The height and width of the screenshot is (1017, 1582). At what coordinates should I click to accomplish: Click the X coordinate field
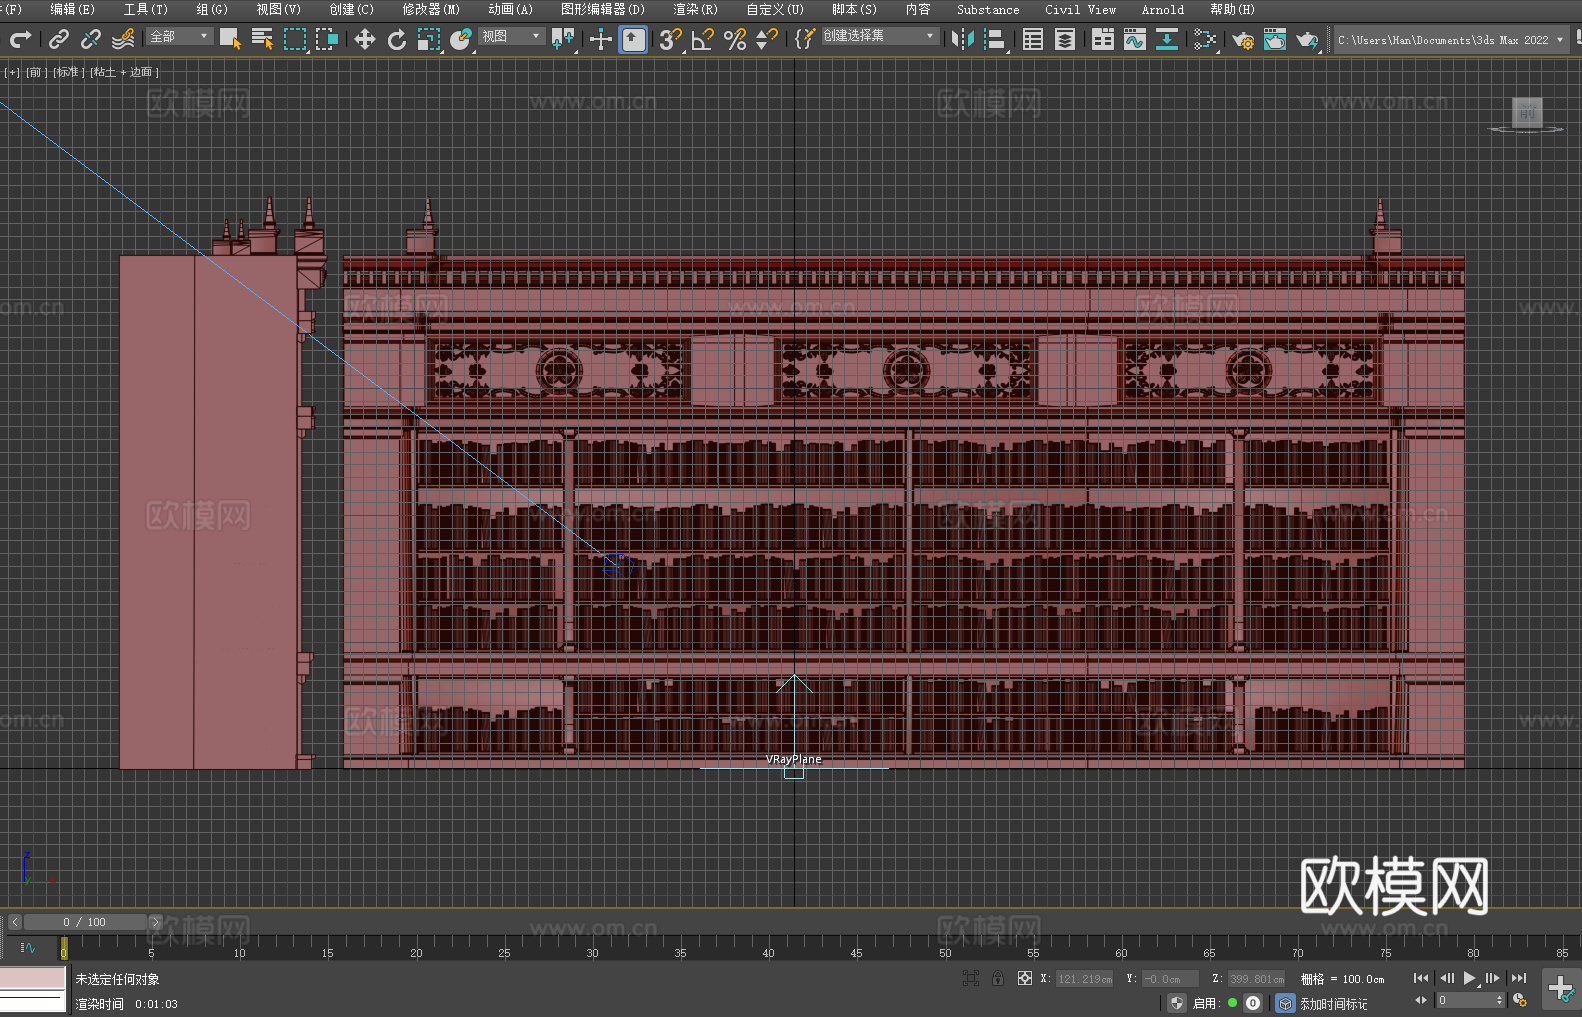[x=1086, y=979]
